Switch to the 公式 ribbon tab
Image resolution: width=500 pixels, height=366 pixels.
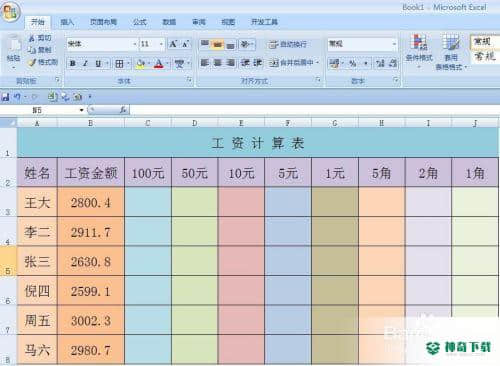[x=140, y=22]
